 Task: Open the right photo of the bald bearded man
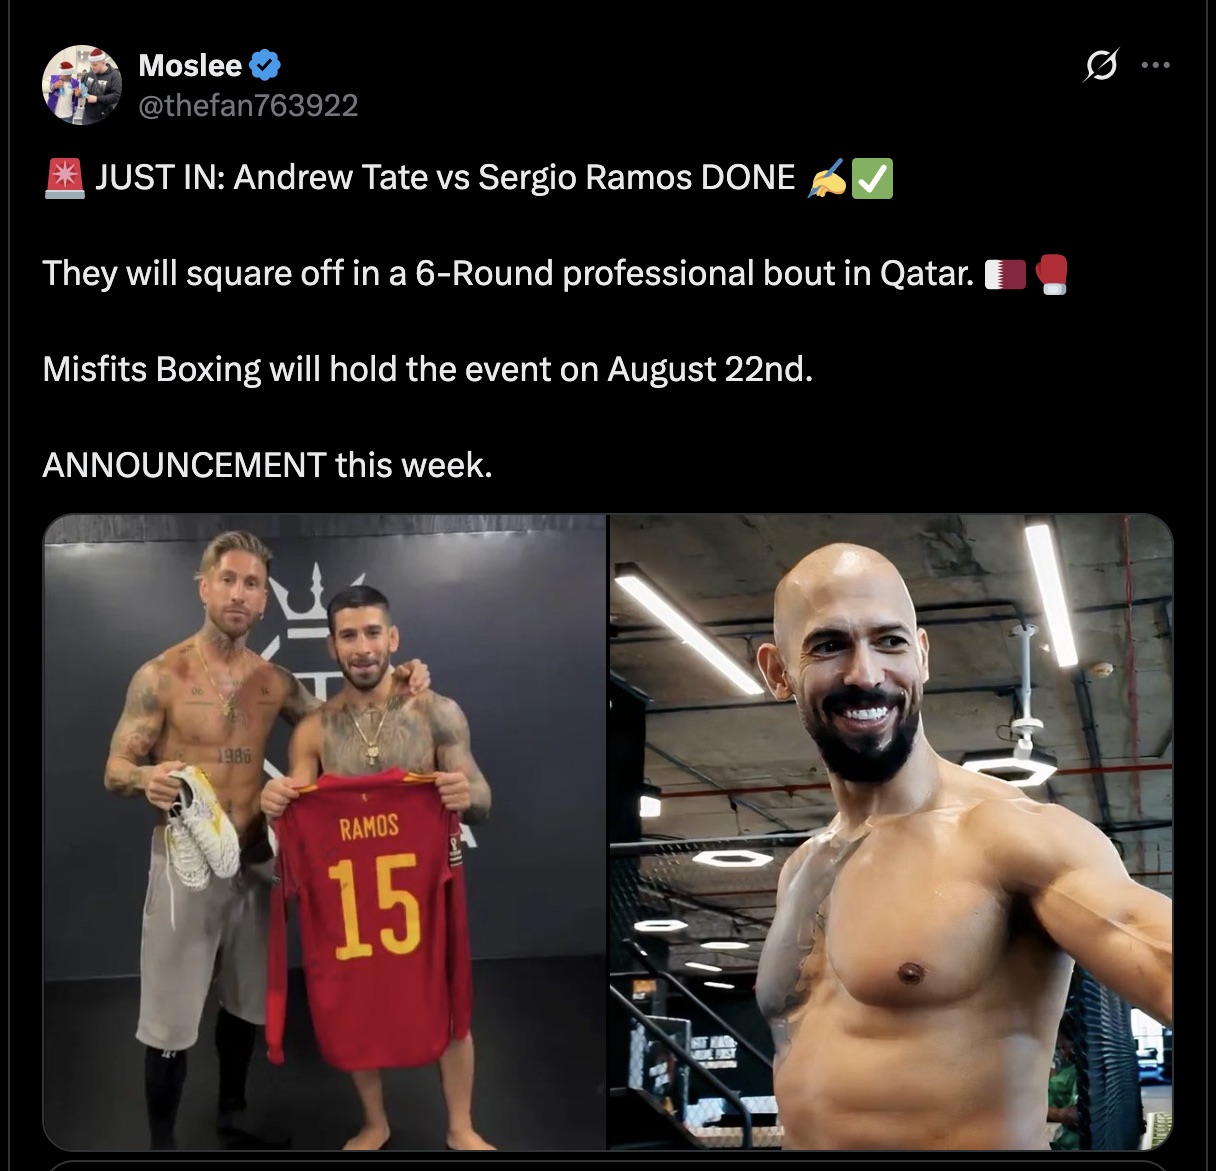pyautogui.click(x=891, y=832)
